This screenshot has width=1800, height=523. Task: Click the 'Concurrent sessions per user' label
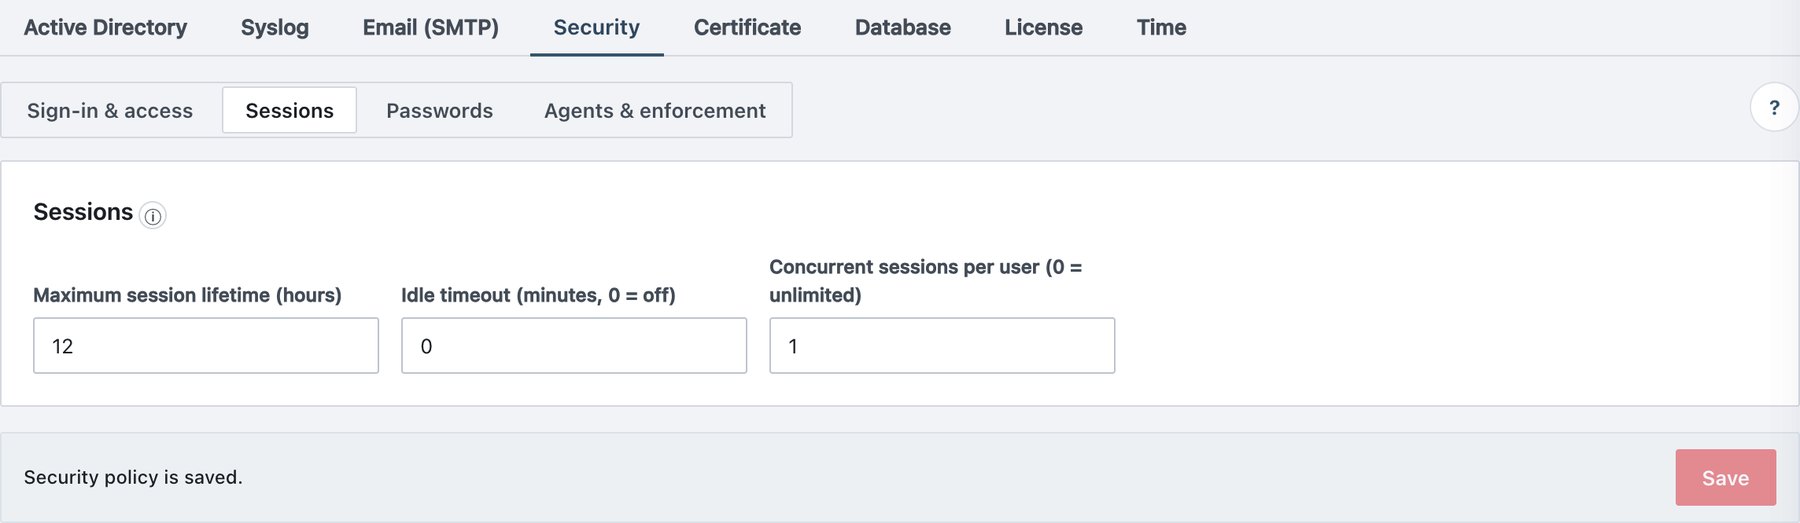click(925, 281)
